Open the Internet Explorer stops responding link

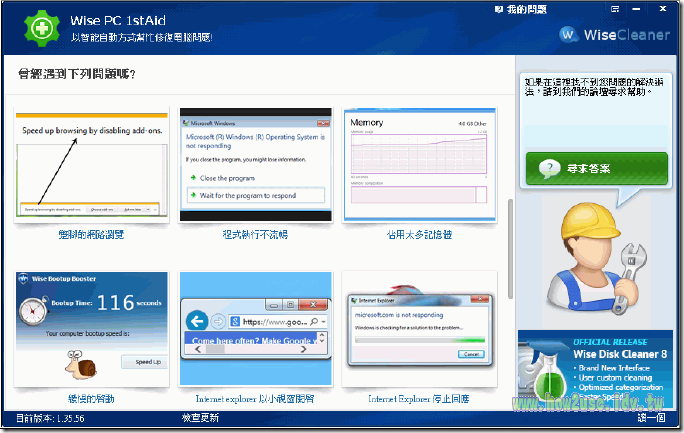pyautogui.click(x=419, y=398)
